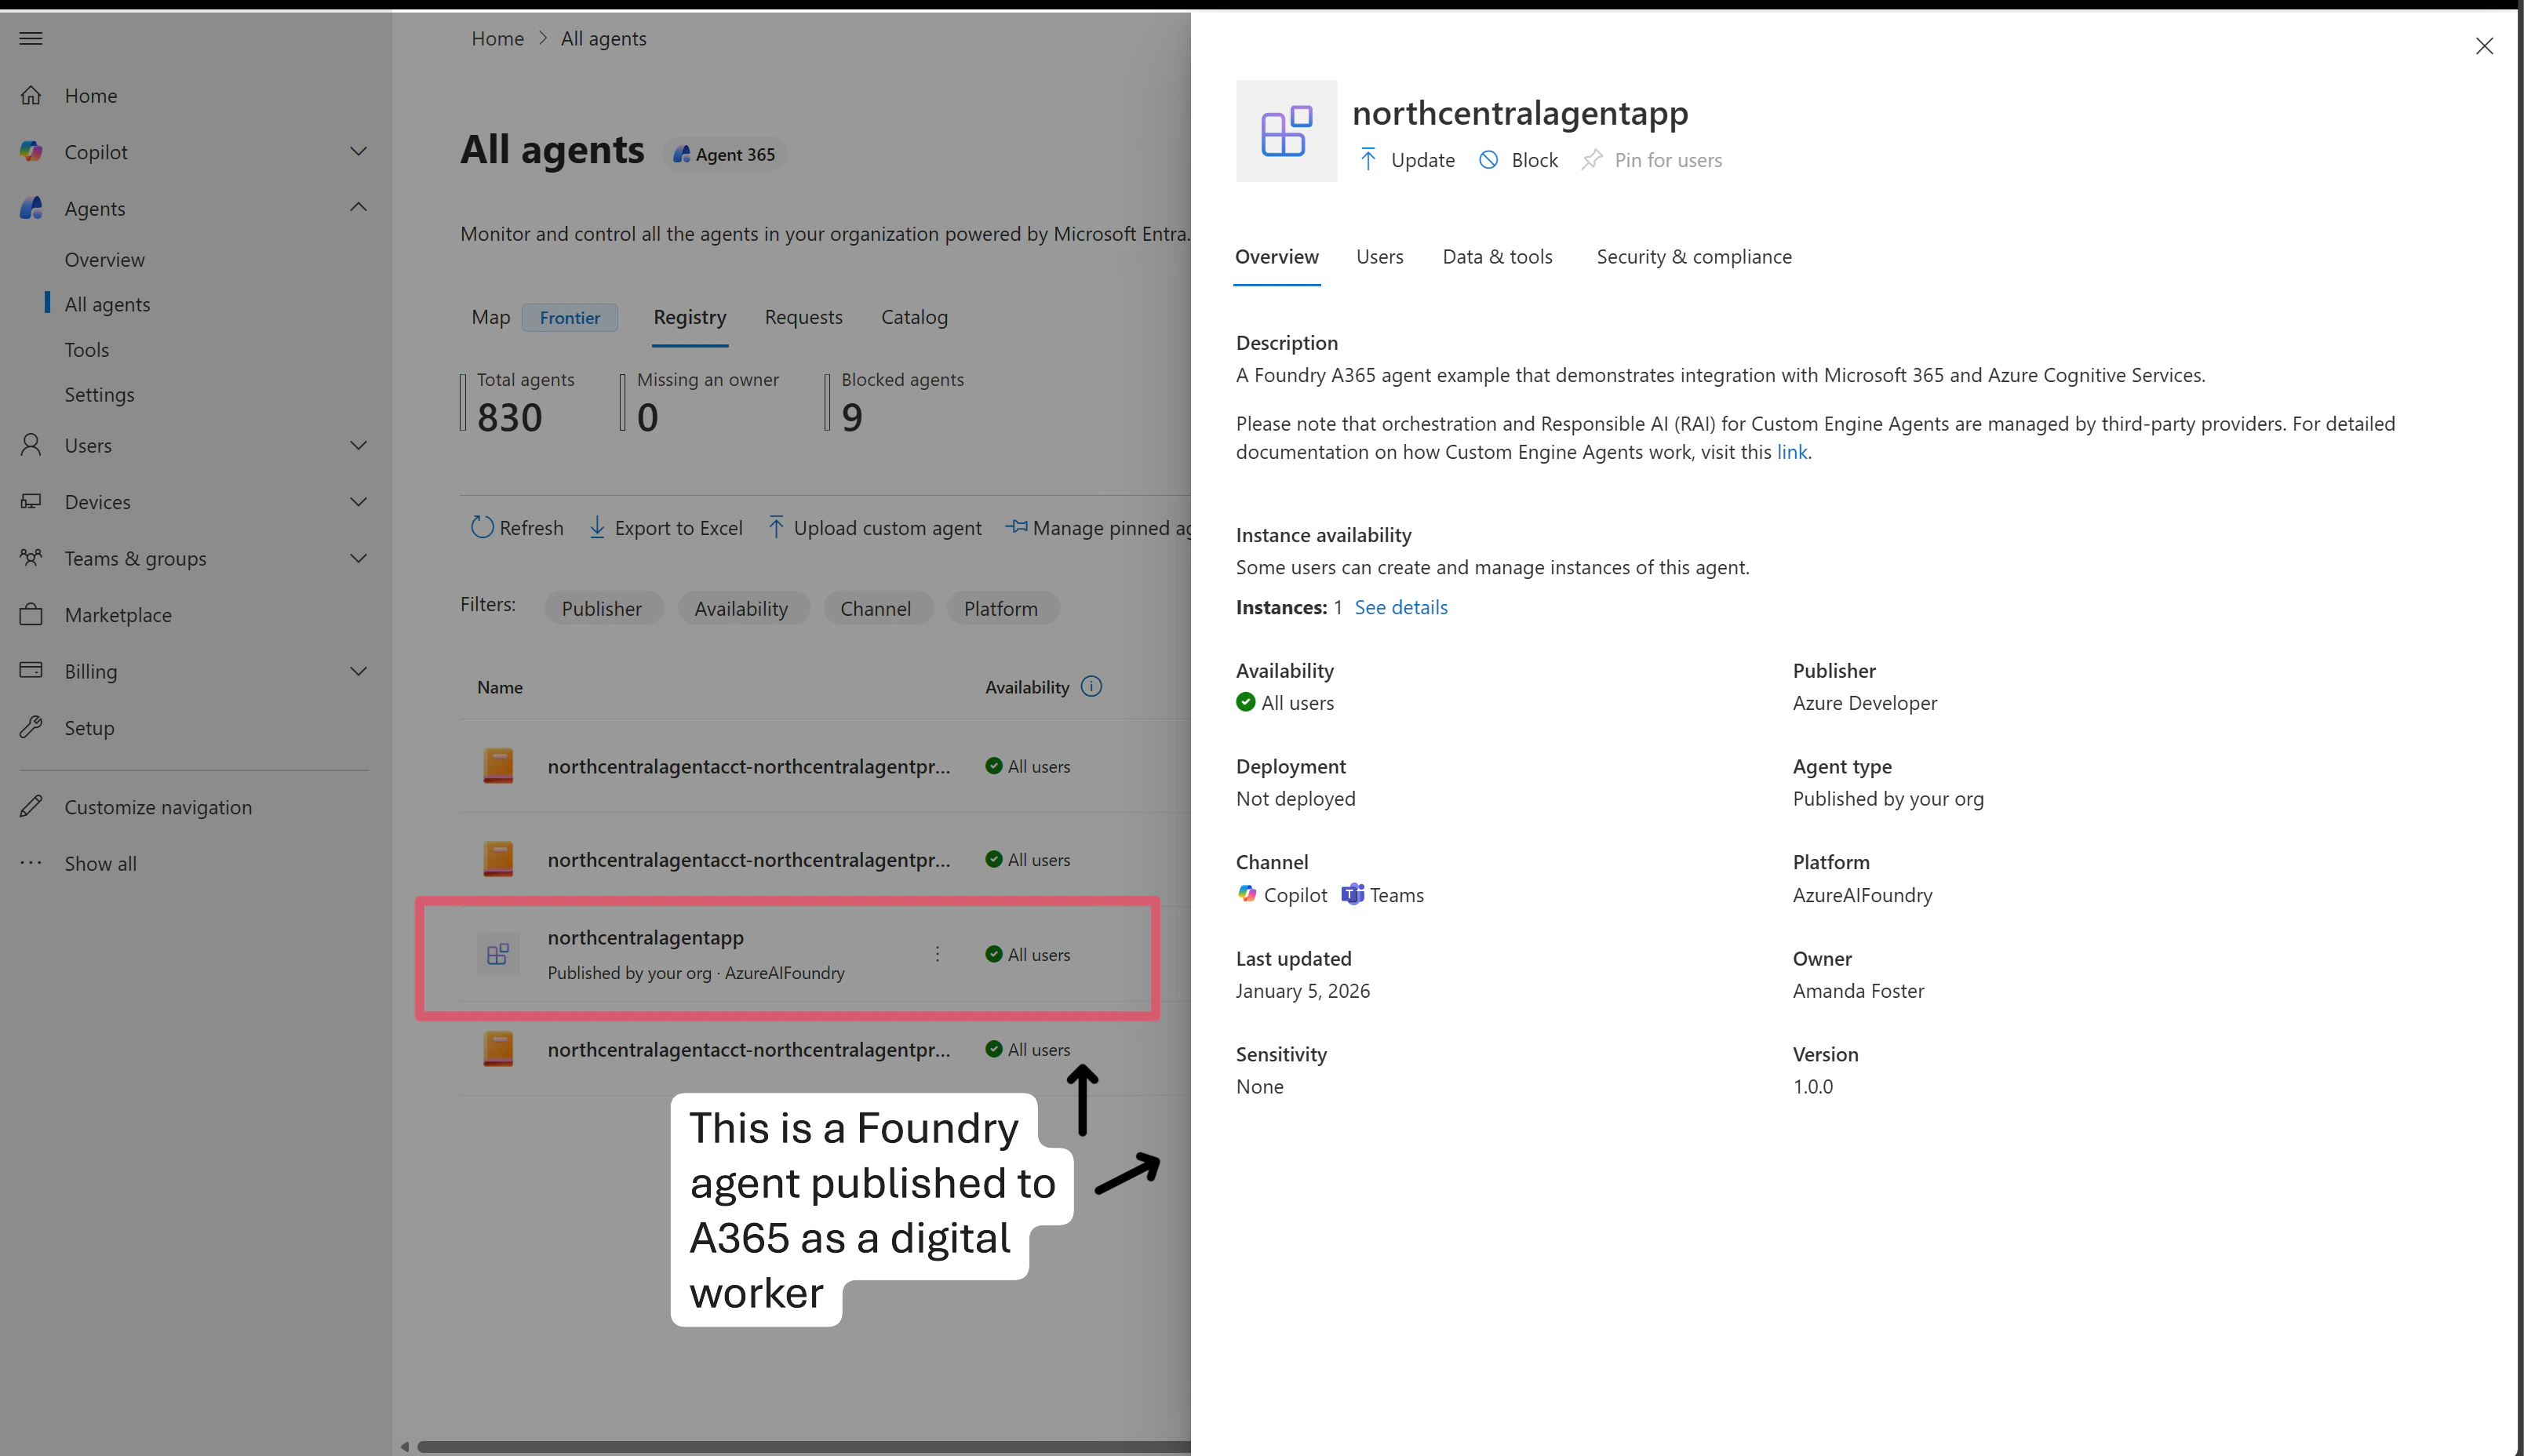2524x1456 pixels.
Task: Click the Frontier badge
Action: click(570, 318)
